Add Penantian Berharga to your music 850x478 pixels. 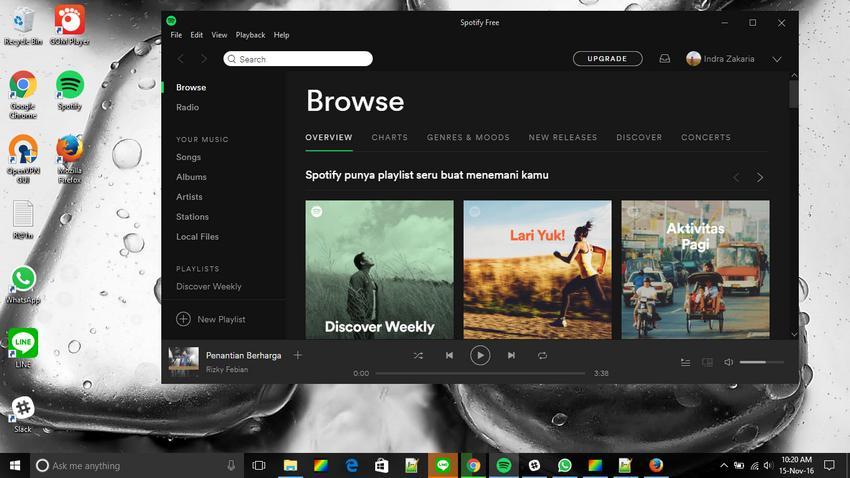[298, 356]
